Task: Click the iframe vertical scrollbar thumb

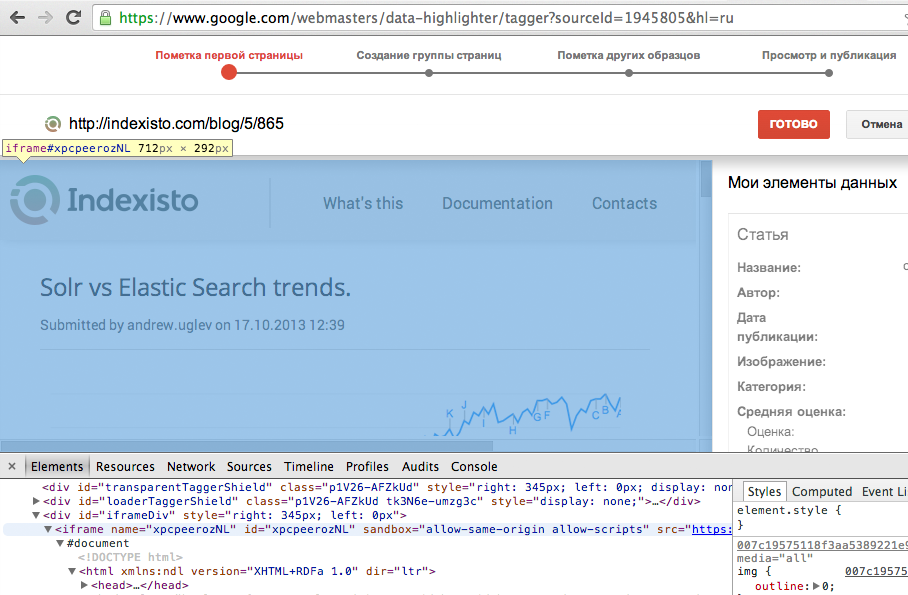Action: point(706,179)
